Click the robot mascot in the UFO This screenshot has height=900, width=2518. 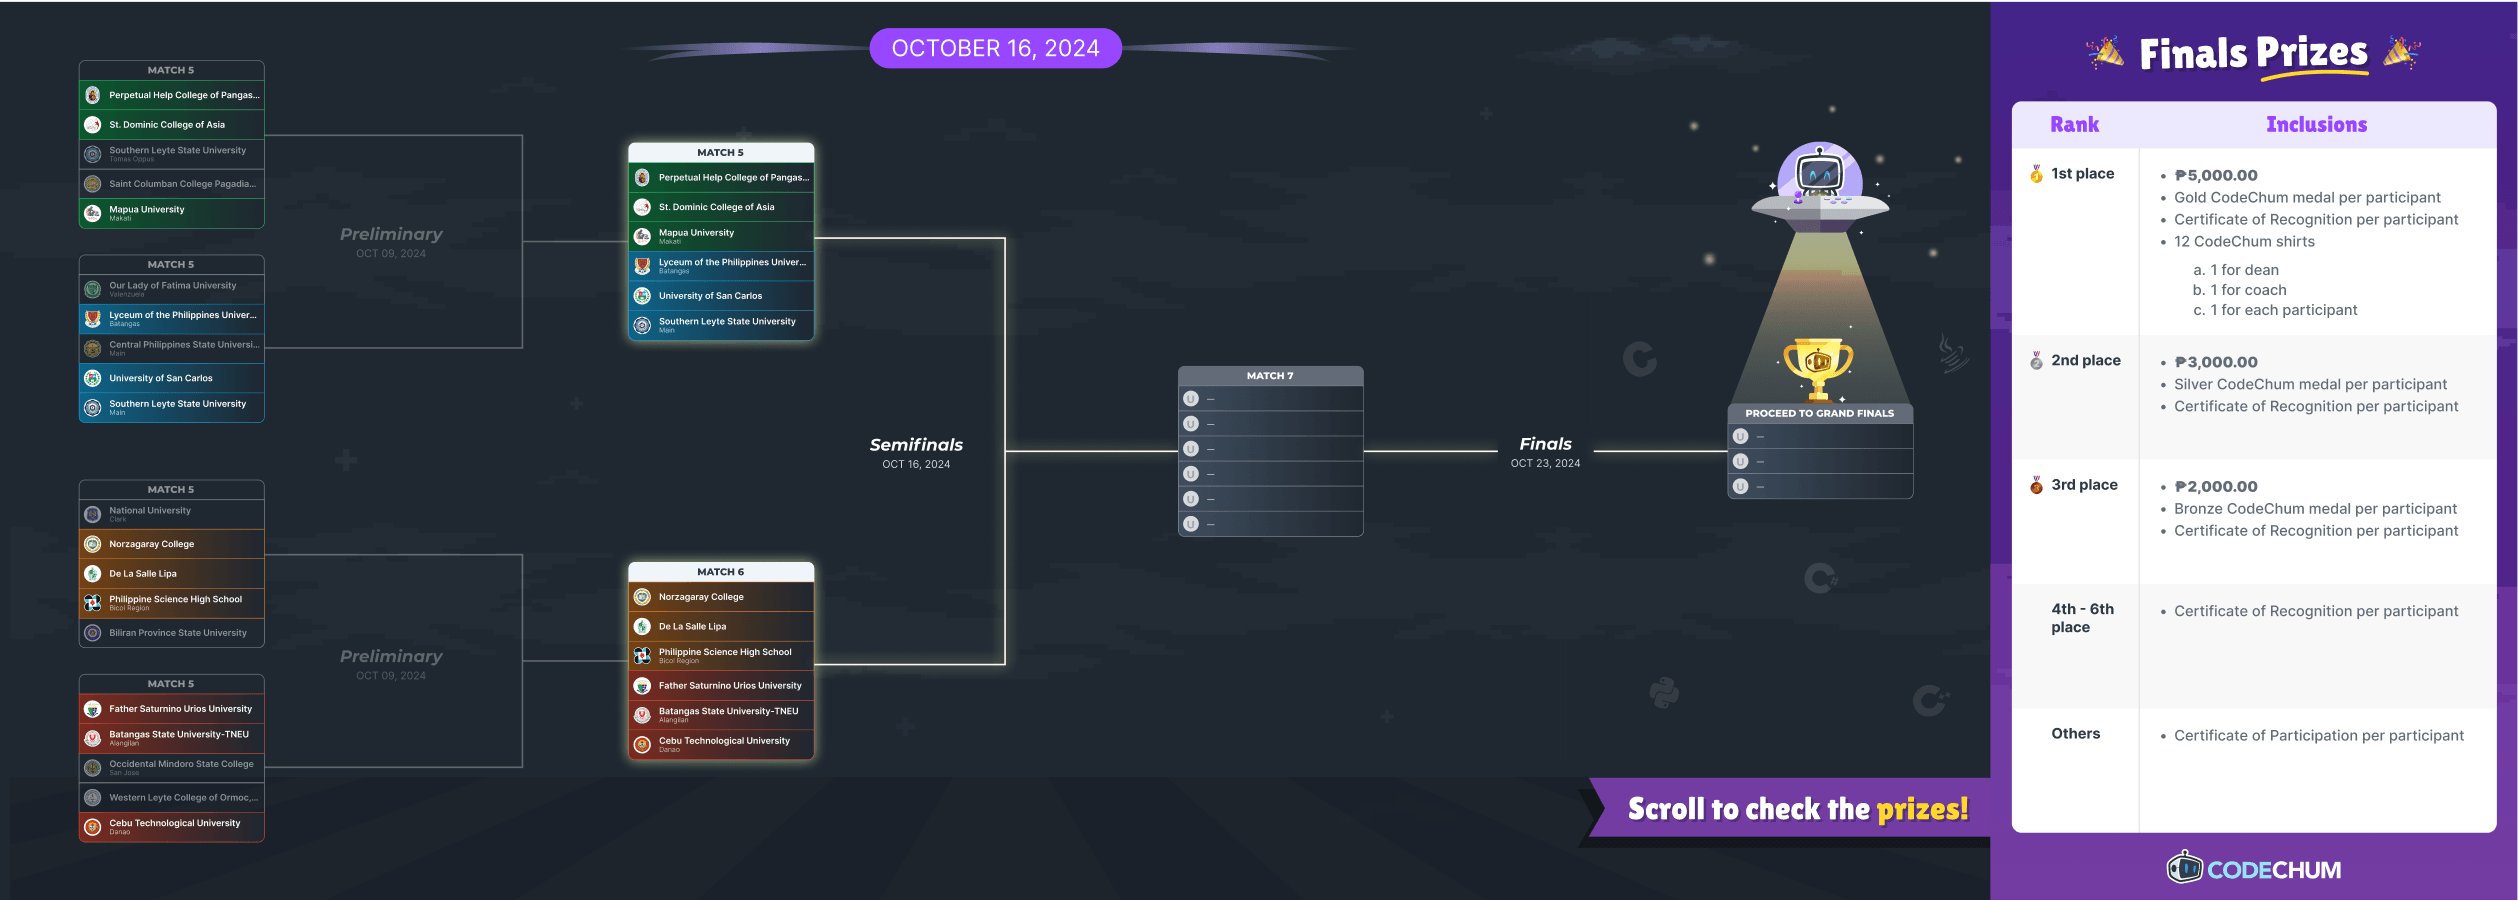[x=1820, y=175]
